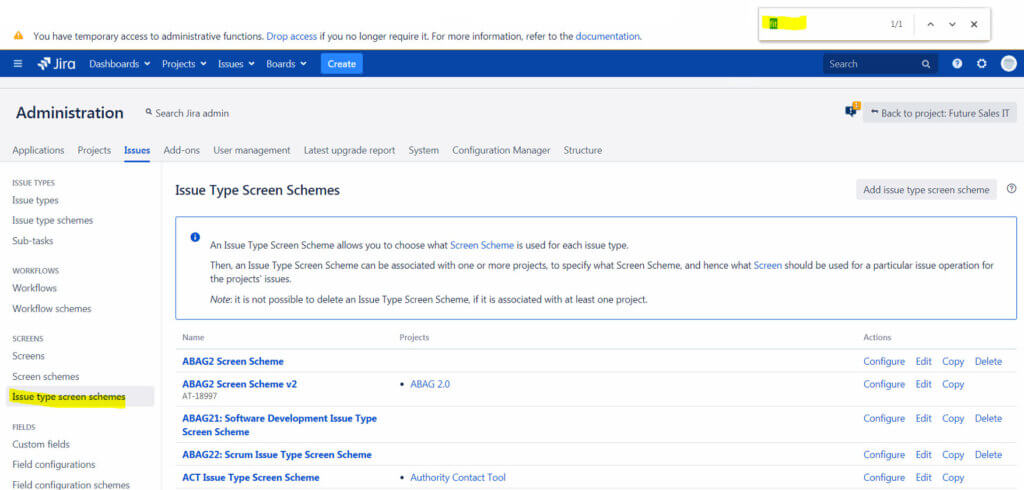Open Workflows in sidebar
Viewport: 1024px width, 490px height.
(x=35, y=288)
